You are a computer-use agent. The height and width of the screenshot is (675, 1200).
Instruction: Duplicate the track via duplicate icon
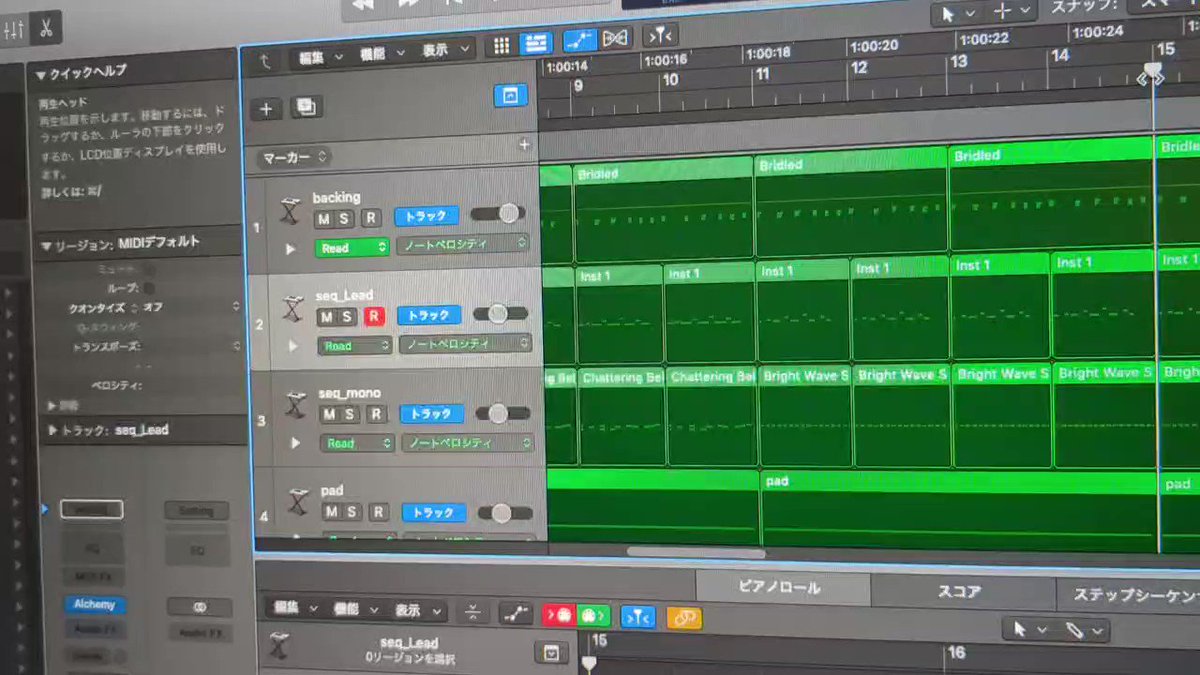pos(306,107)
